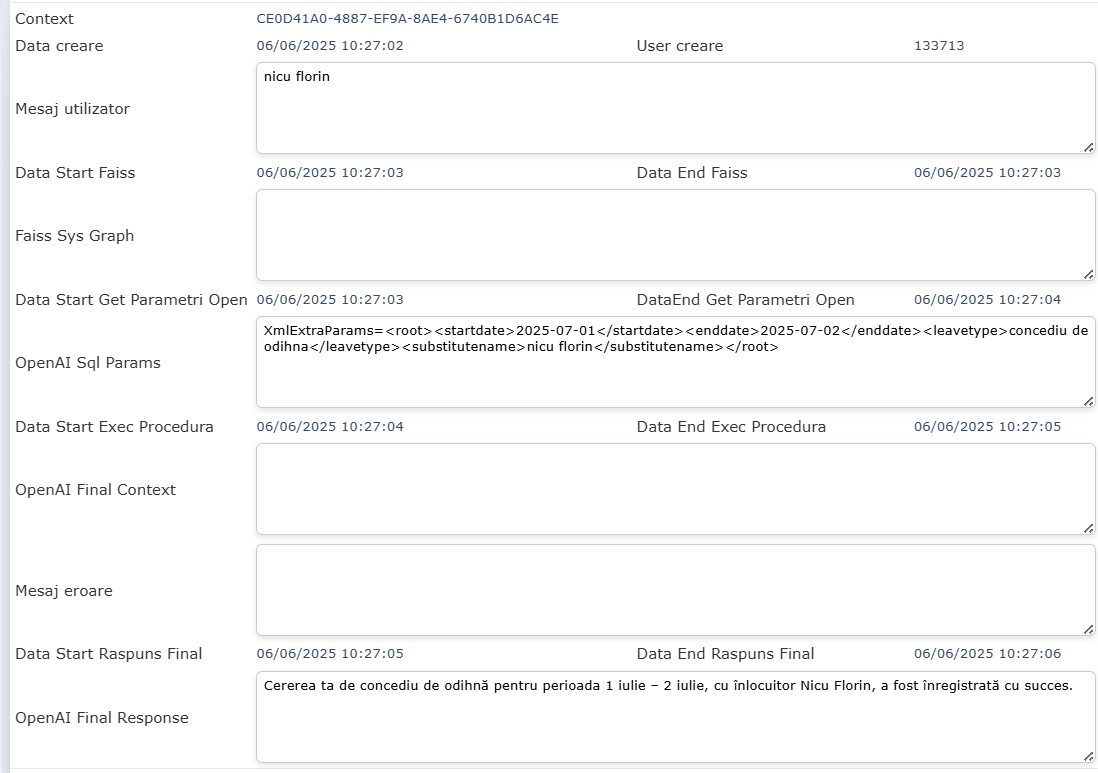
Task: Click the User creare value 133713
Action: tap(939, 46)
